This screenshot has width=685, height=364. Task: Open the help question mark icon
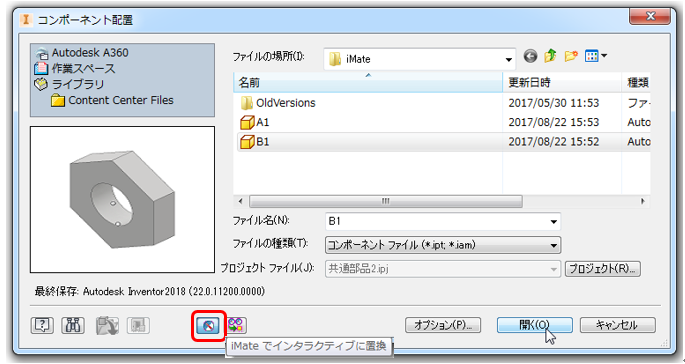point(42,326)
